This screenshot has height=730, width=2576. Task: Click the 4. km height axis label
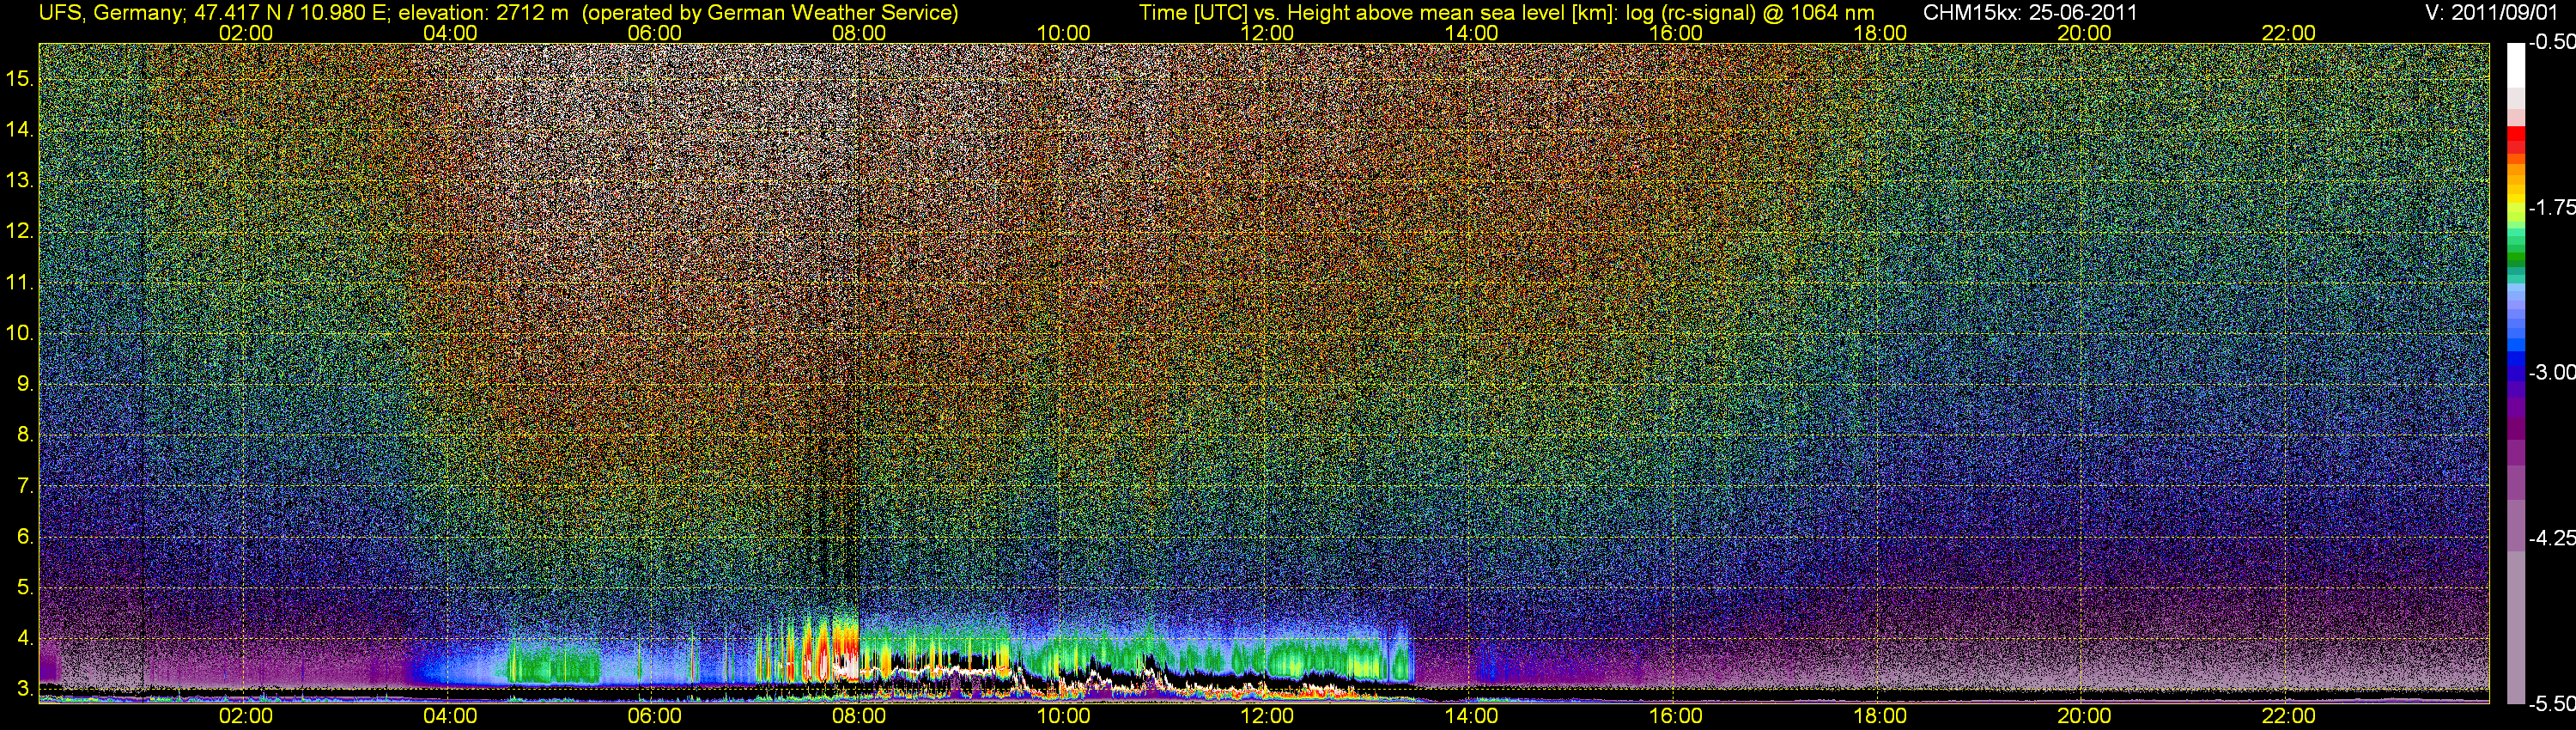(x=26, y=638)
